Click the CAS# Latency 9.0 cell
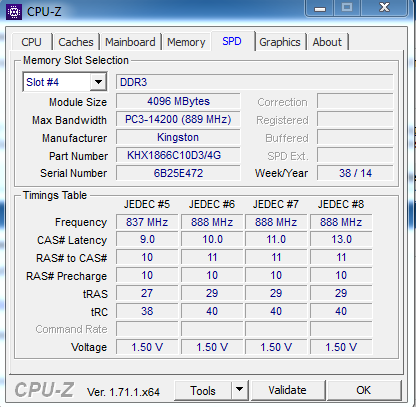Screen dimensions: 416x407 pos(147,240)
